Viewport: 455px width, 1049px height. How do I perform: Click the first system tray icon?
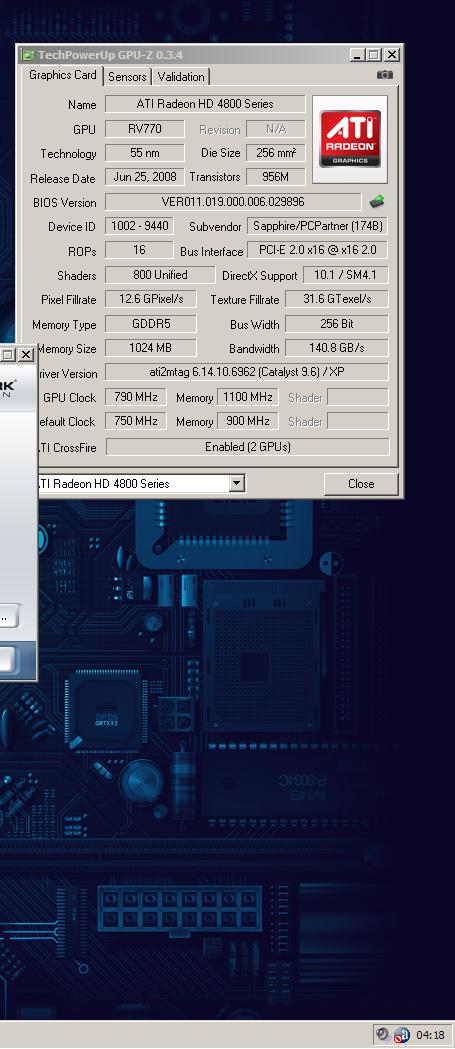(383, 1034)
